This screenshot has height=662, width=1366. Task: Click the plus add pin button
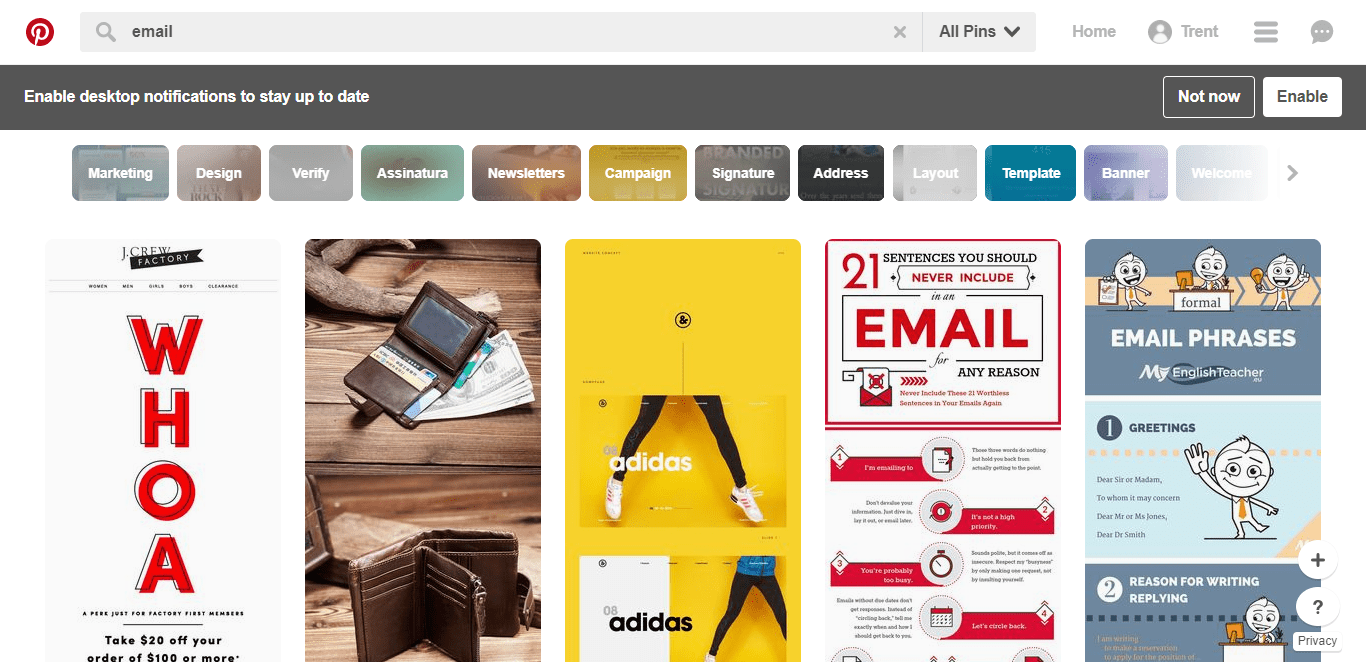click(x=1318, y=560)
